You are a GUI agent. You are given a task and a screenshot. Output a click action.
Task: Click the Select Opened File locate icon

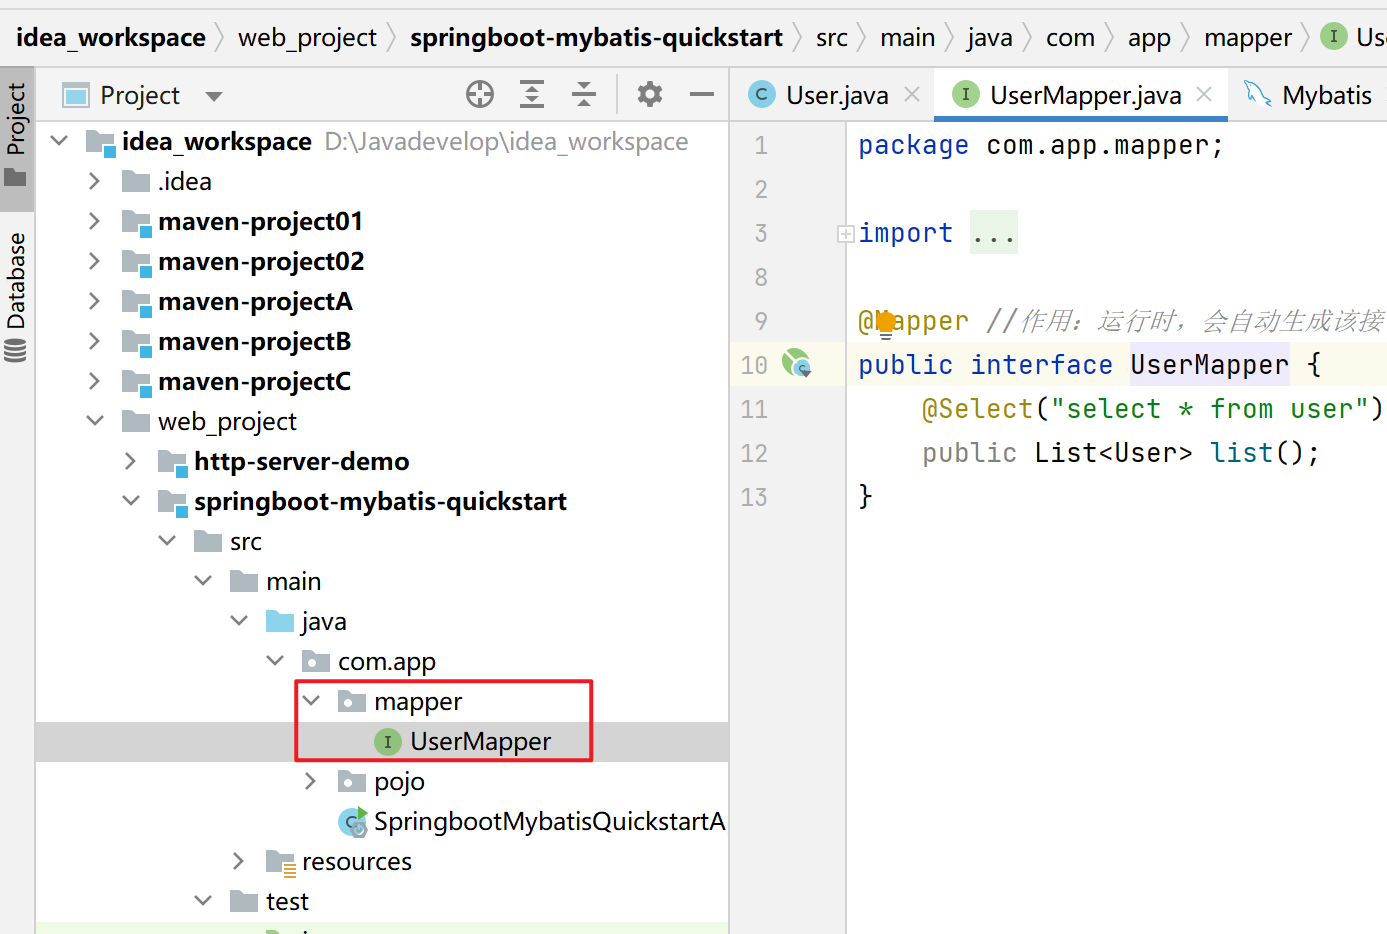(480, 95)
